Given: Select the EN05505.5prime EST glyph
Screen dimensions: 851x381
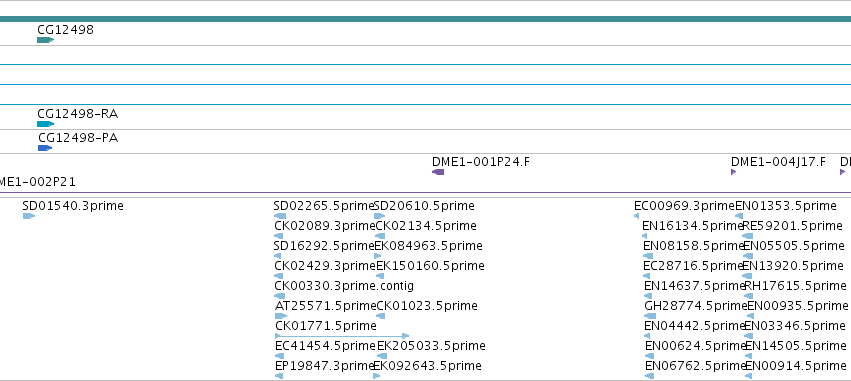Looking at the screenshot, I should [748, 256].
